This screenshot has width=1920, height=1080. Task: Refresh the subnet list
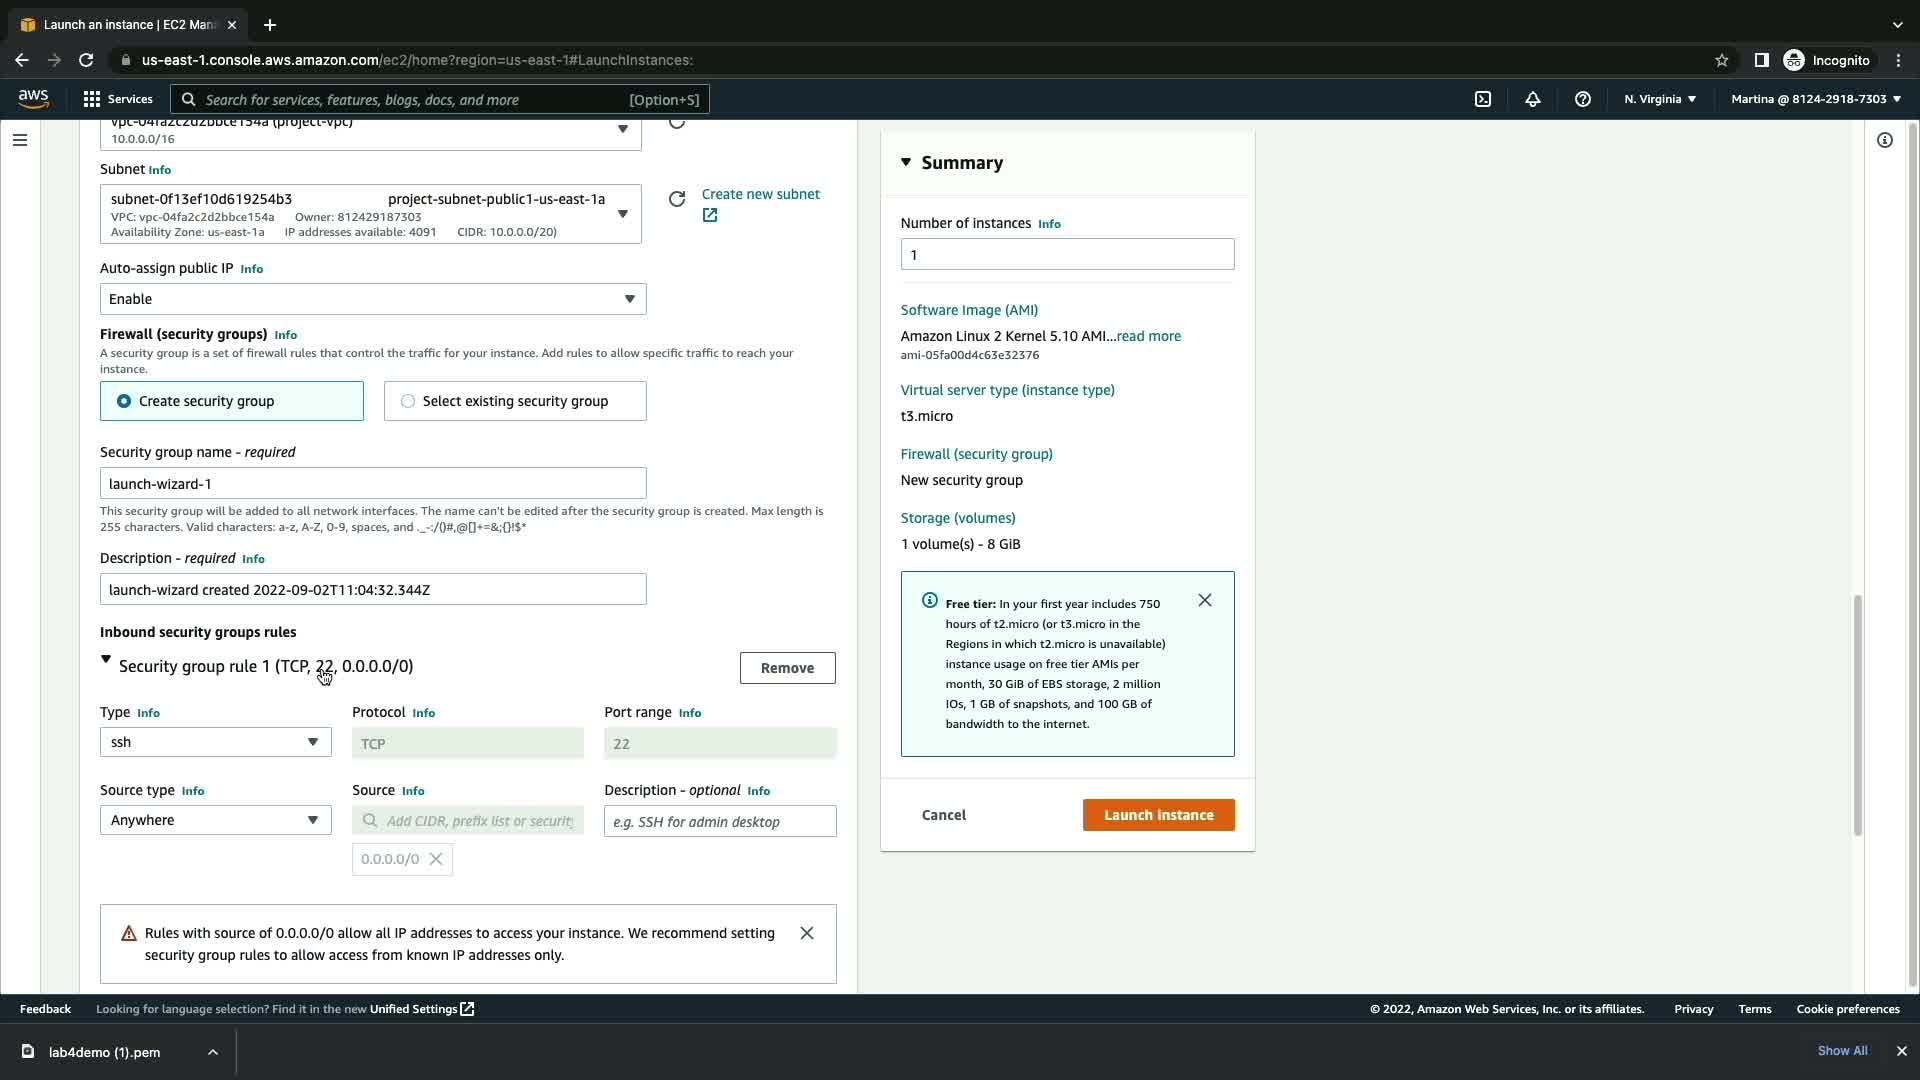pos(677,199)
